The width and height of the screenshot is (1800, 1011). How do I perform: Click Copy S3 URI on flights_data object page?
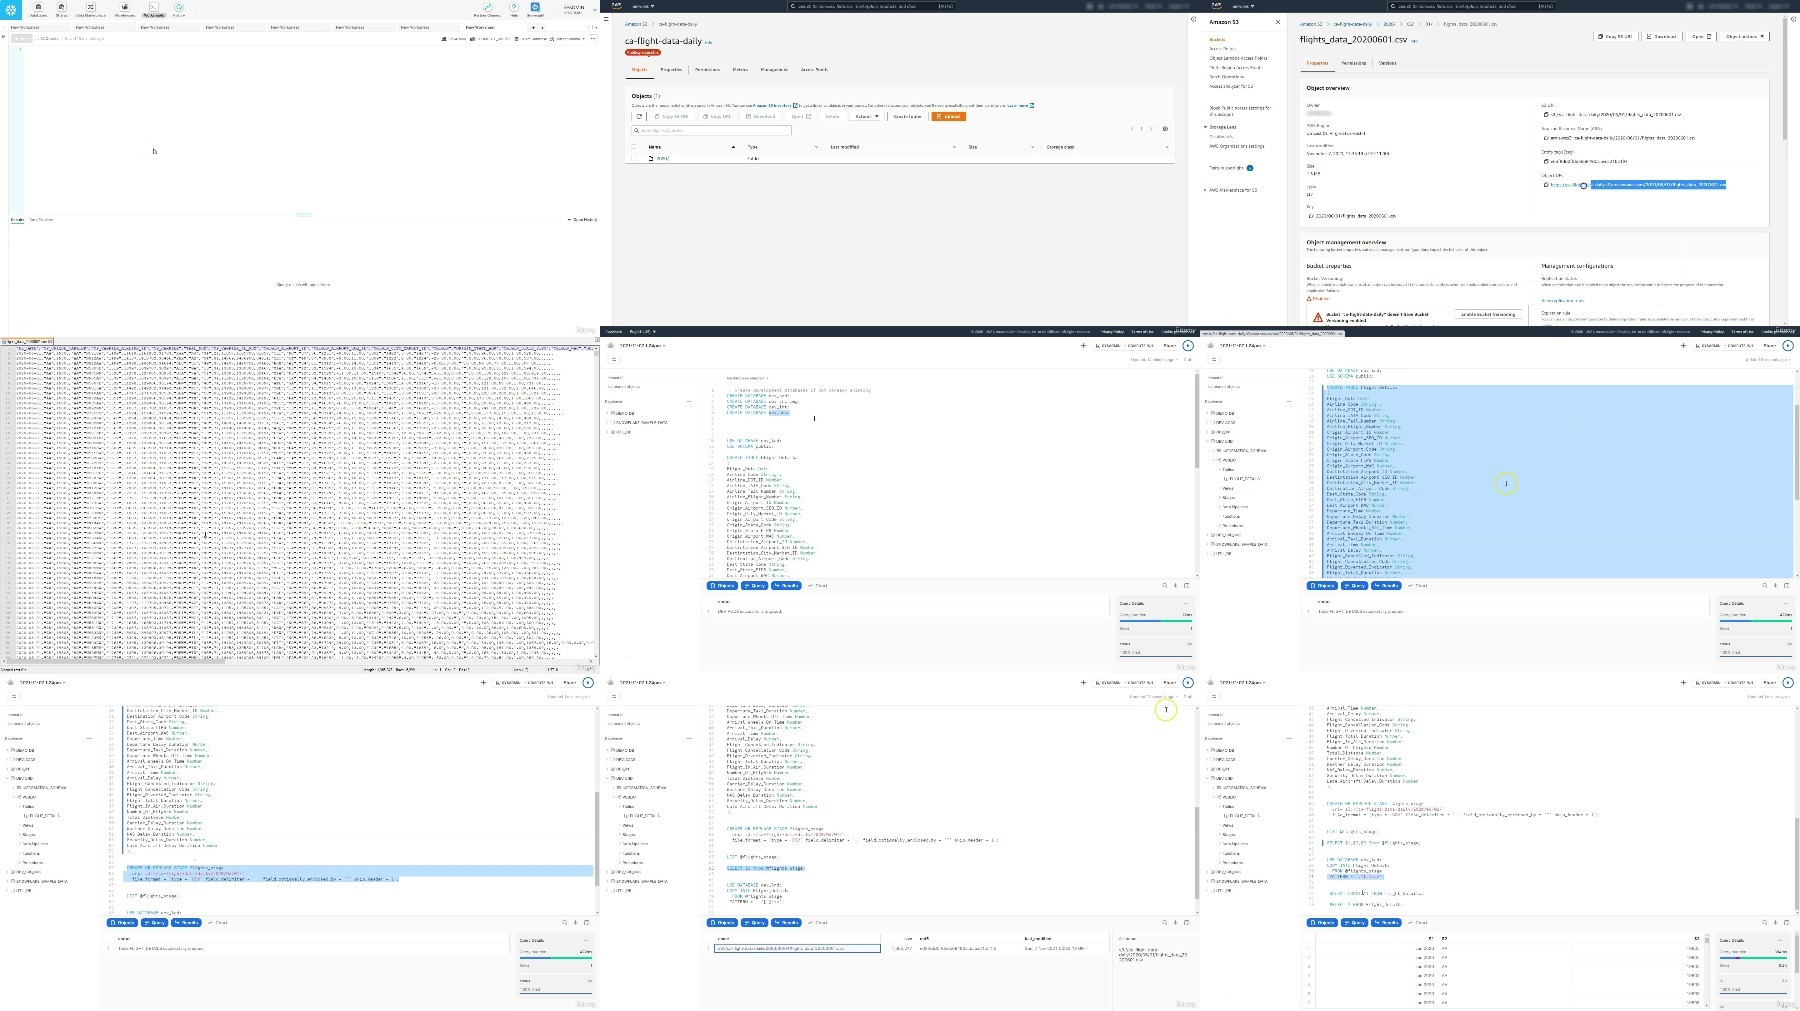(1615, 36)
